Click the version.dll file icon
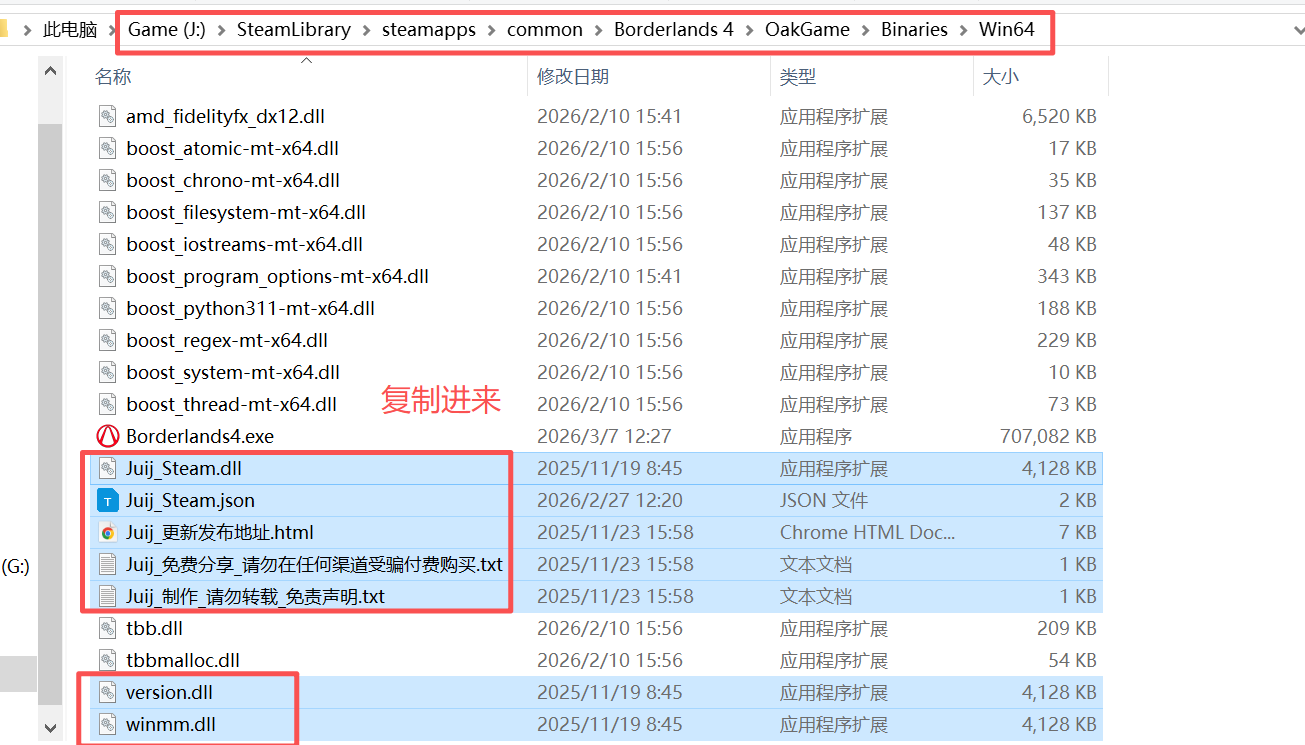The width and height of the screenshot is (1305, 745). click(107, 692)
